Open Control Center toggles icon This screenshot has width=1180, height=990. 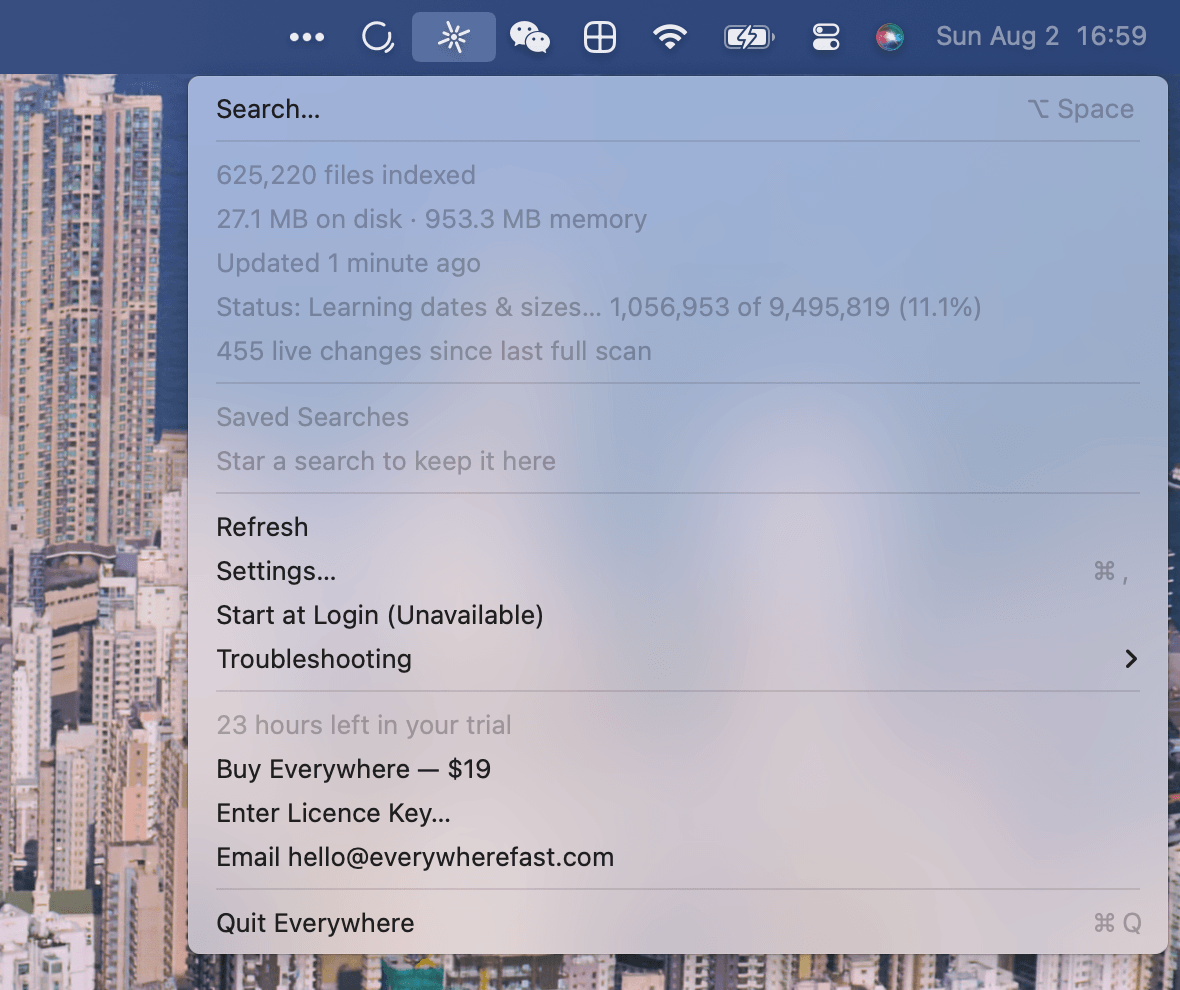click(826, 37)
